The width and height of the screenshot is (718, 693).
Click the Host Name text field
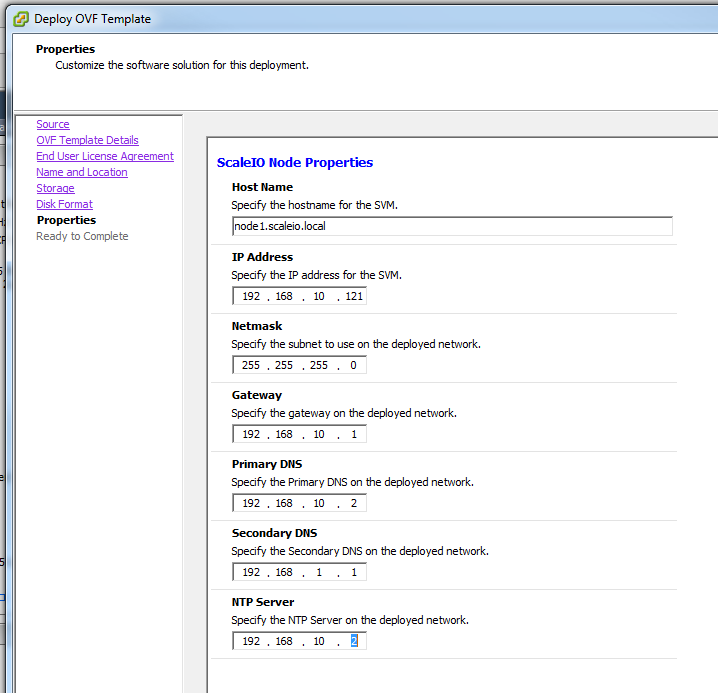point(452,226)
